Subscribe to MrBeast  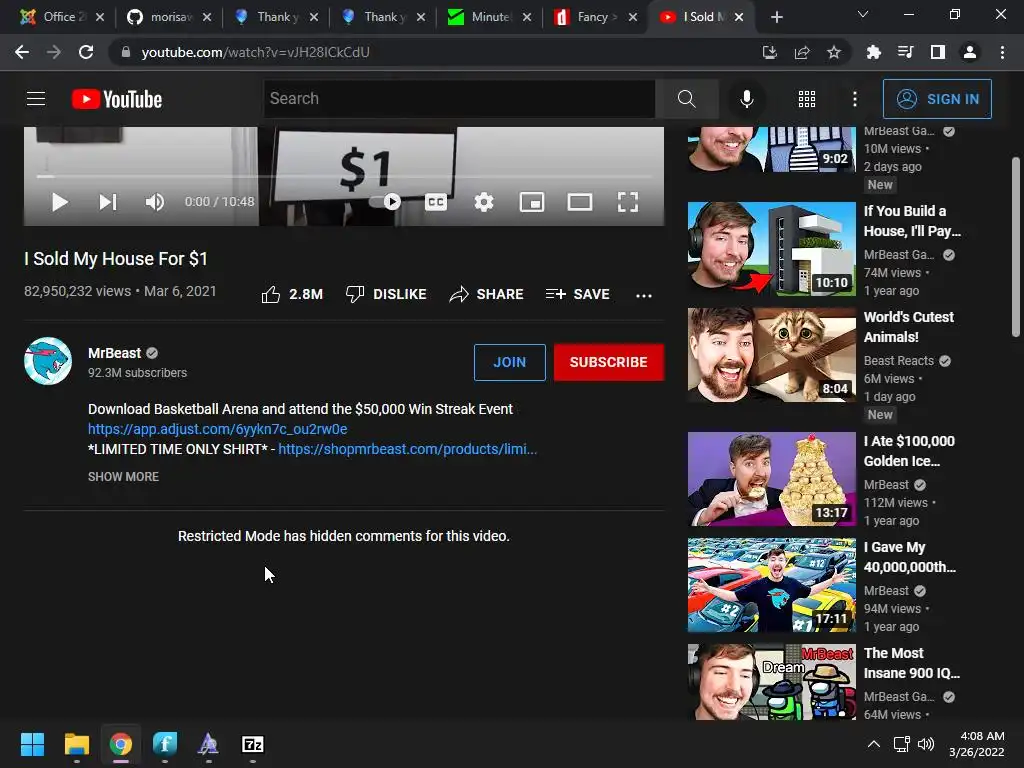point(609,362)
